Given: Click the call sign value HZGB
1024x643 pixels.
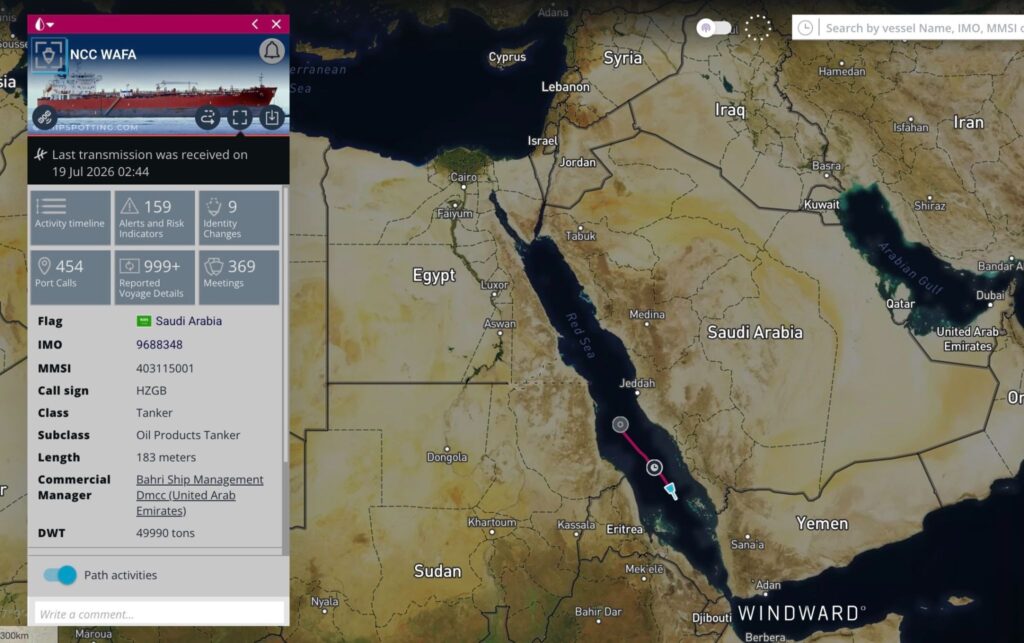Looking at the screenshot, I should pyautogui.click(x=151, y=390).
